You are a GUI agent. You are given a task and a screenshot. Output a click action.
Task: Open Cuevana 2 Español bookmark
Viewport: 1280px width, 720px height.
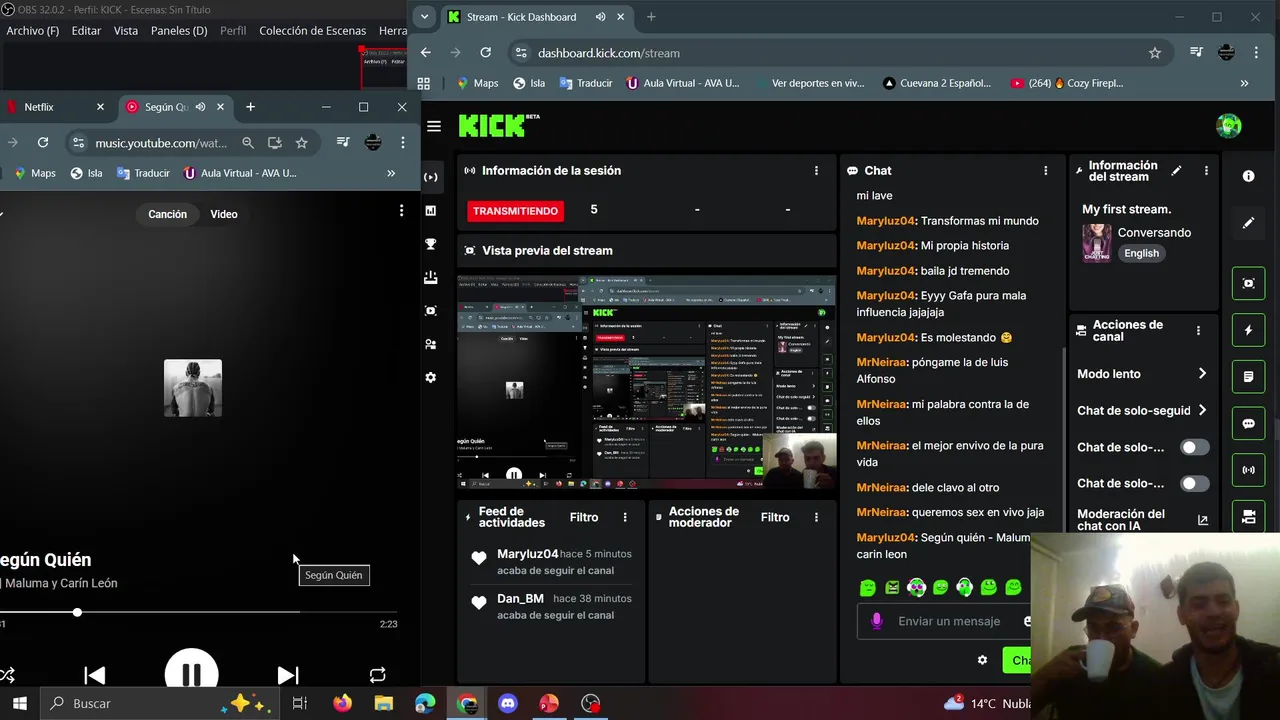(x=936, y=83)
